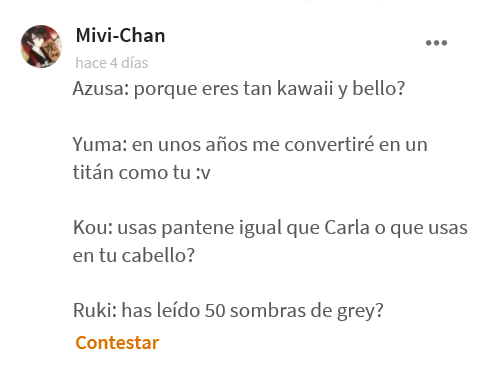Open Mivi-Chan's profile avatar picture
480x366 pixels.
(x=41, y=46)
